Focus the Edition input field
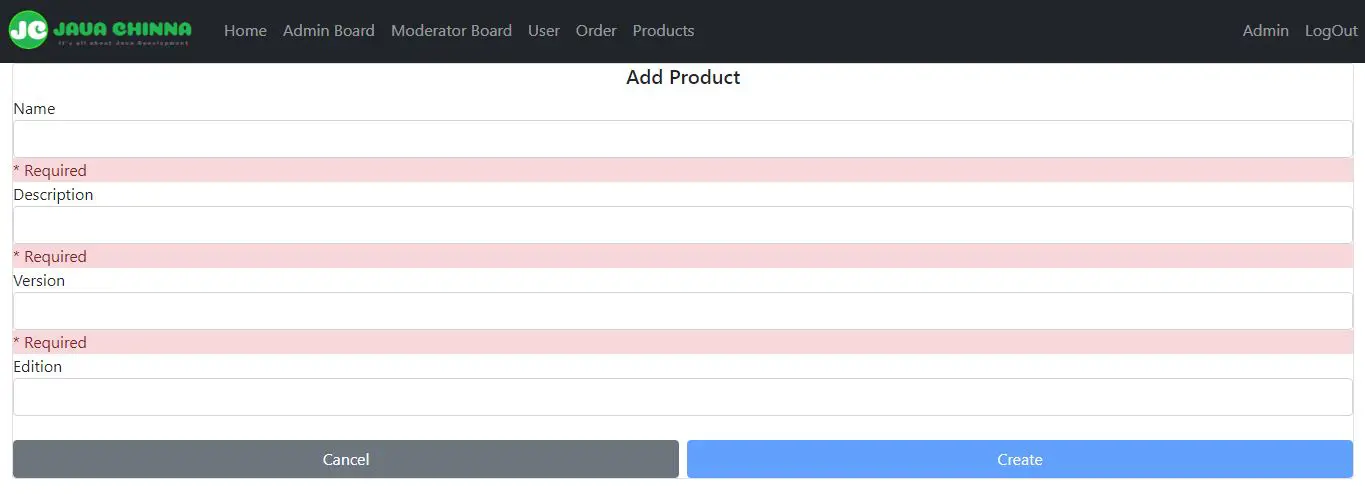Image resolution: width=1365 pixels, height=494 pixels. [682, 397]
